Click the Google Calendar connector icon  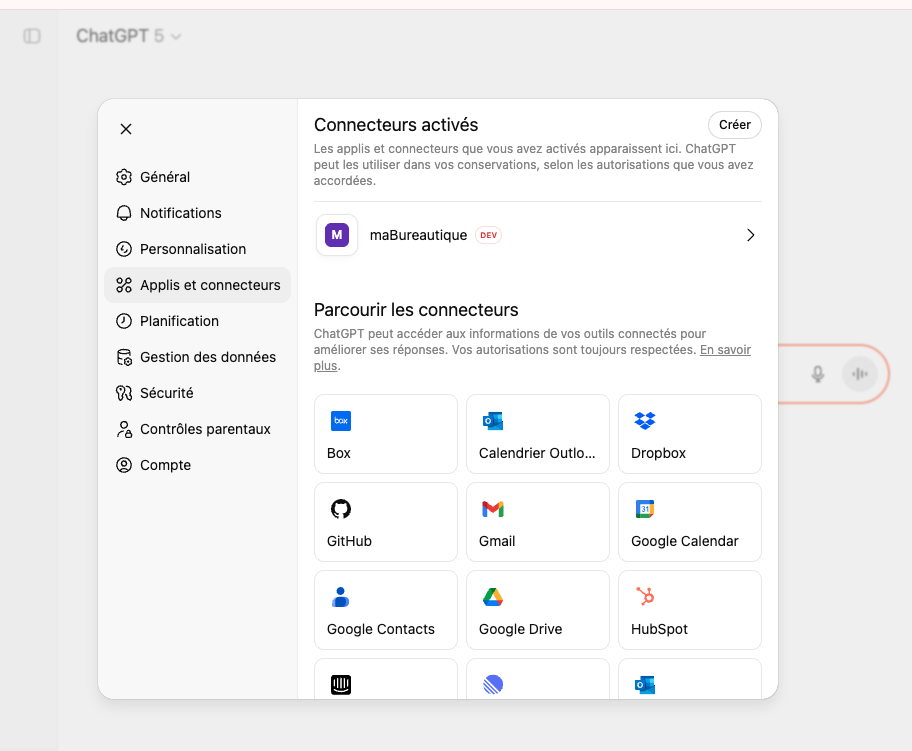pos(645,509)
